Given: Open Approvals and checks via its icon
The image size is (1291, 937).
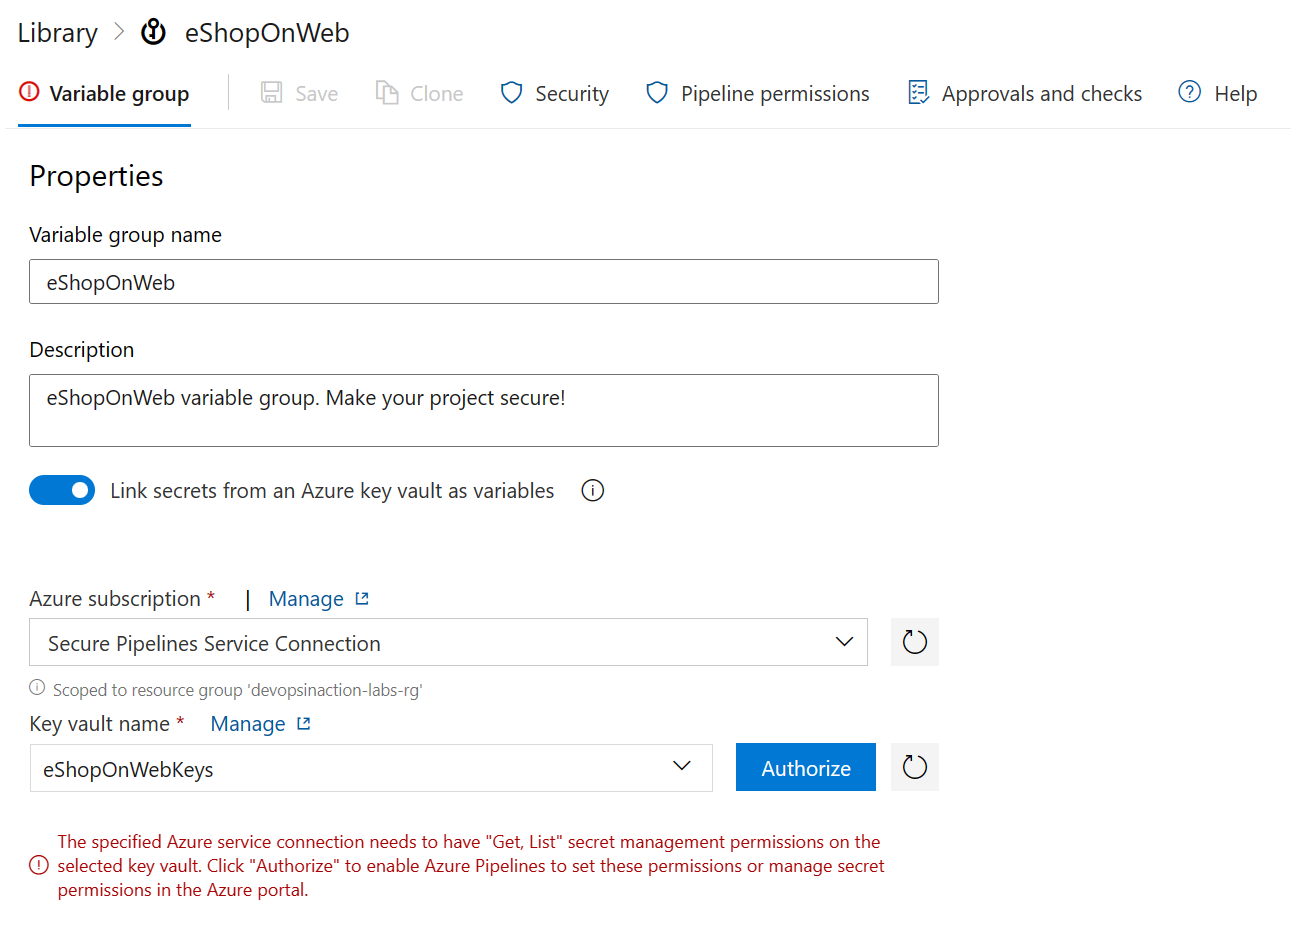Looking at the screenshot, I should (918, 92).
